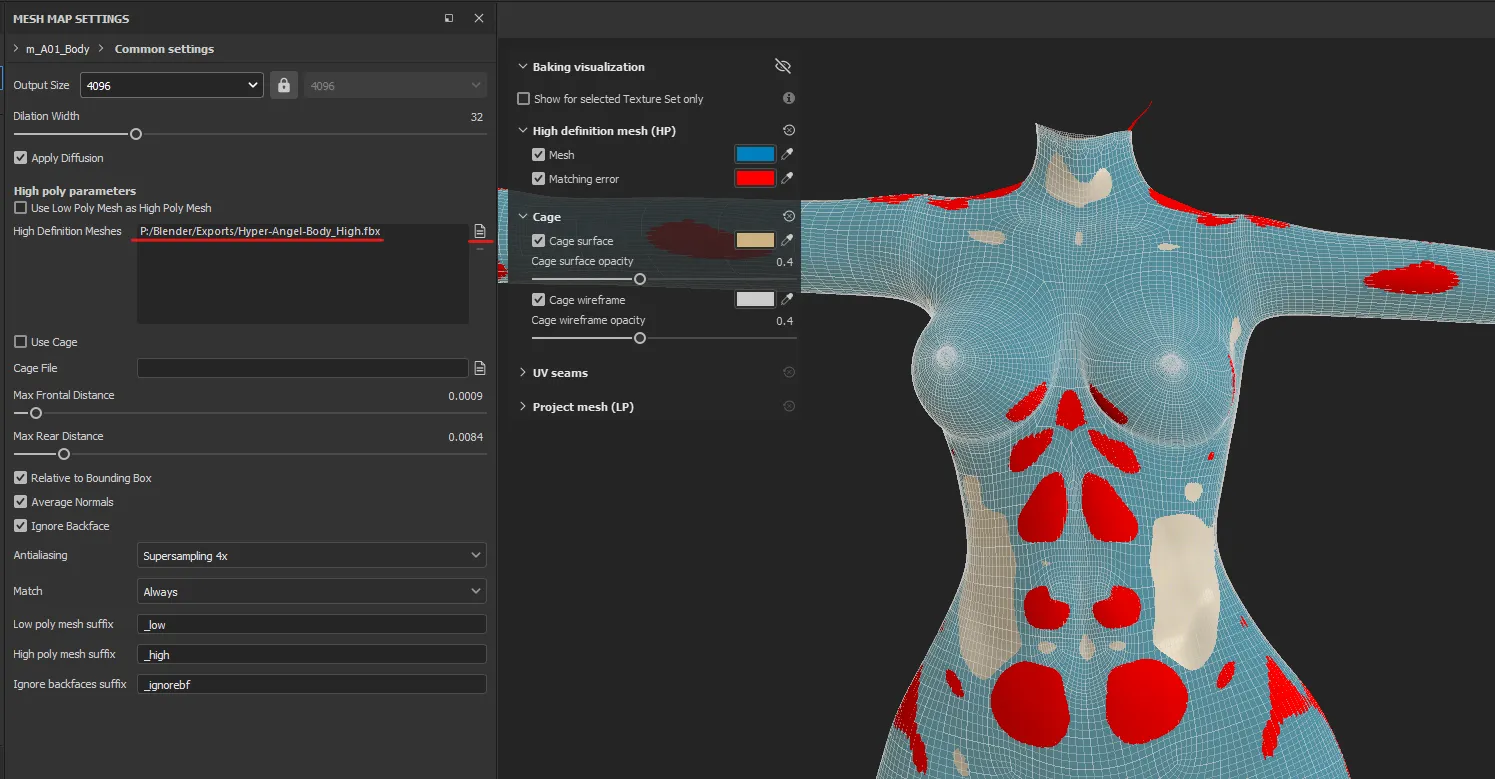Click the red Matching error color swatch
Image resolution: width=1495 pixels, height=779 pixels.
[755, 178]
